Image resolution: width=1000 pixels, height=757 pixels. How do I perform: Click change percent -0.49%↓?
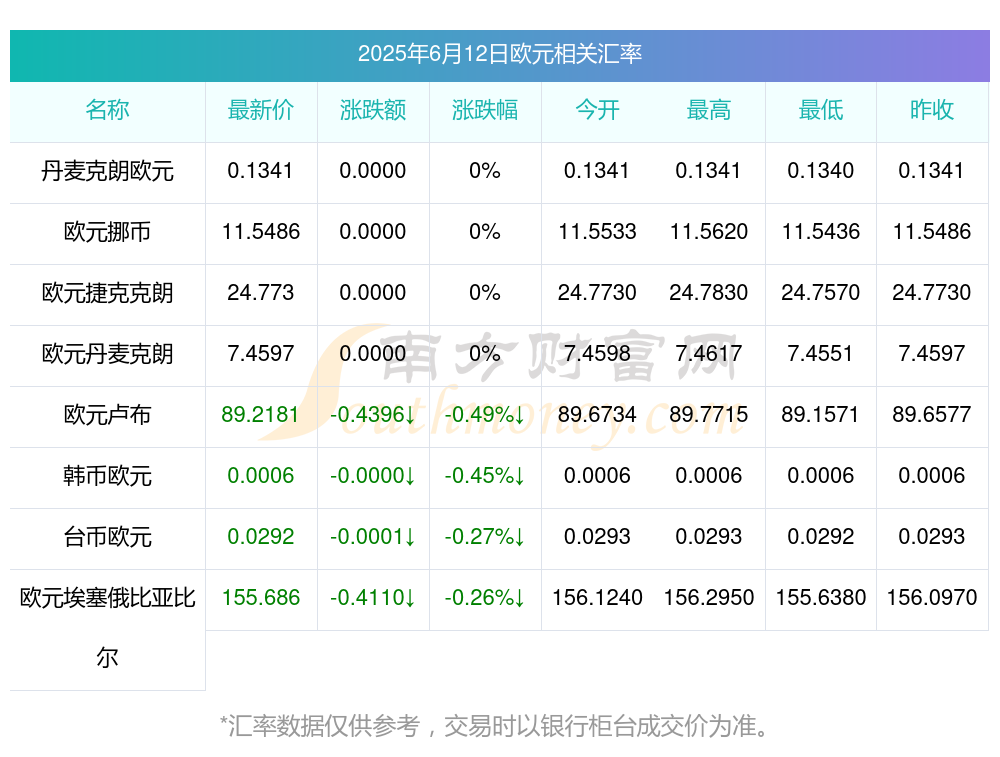[x=485, y=415]
